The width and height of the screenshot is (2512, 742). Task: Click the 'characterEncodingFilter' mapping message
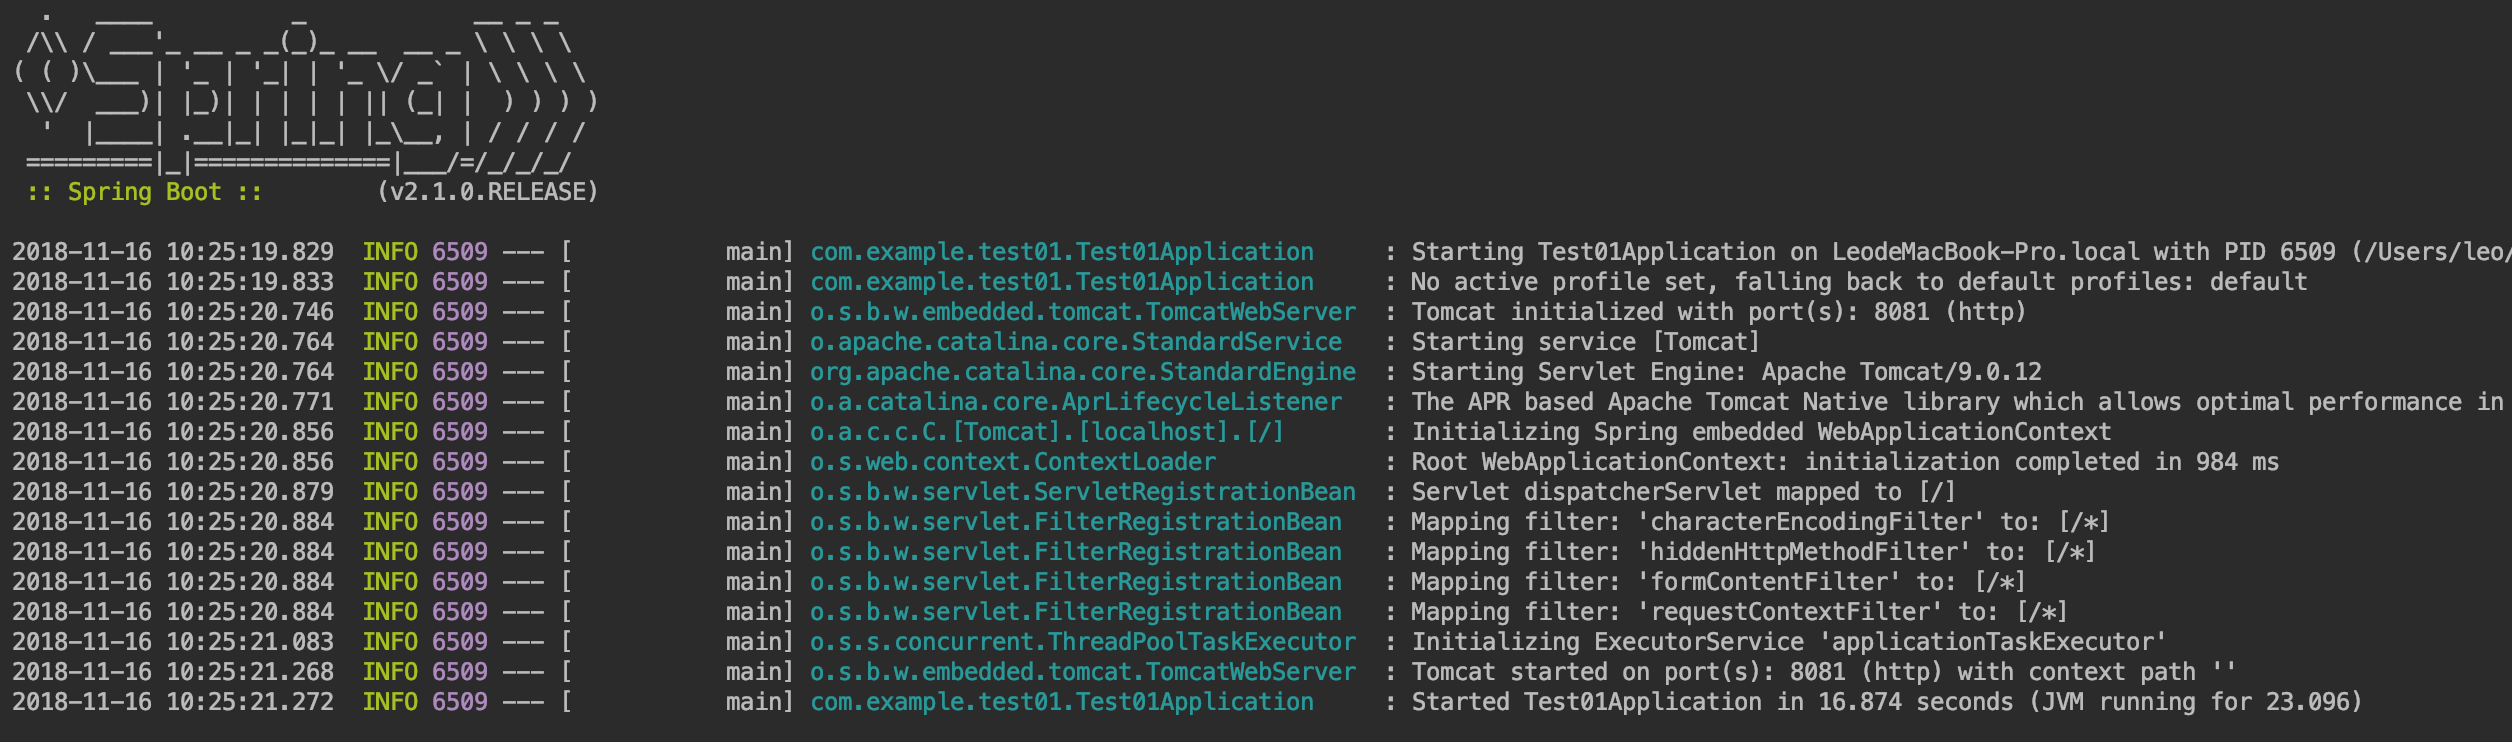[1759, 522]
